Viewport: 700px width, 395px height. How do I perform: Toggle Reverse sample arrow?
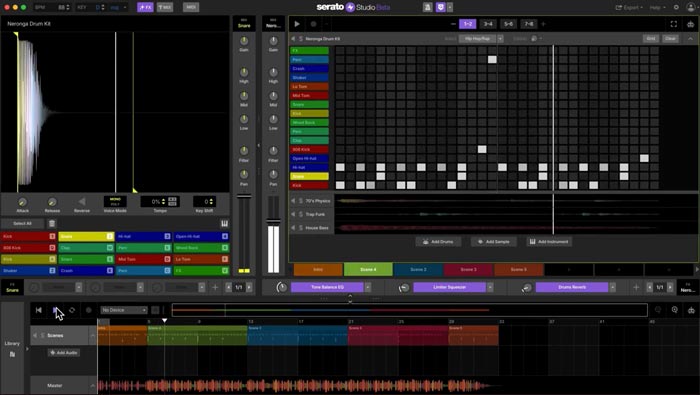[82, 202]
